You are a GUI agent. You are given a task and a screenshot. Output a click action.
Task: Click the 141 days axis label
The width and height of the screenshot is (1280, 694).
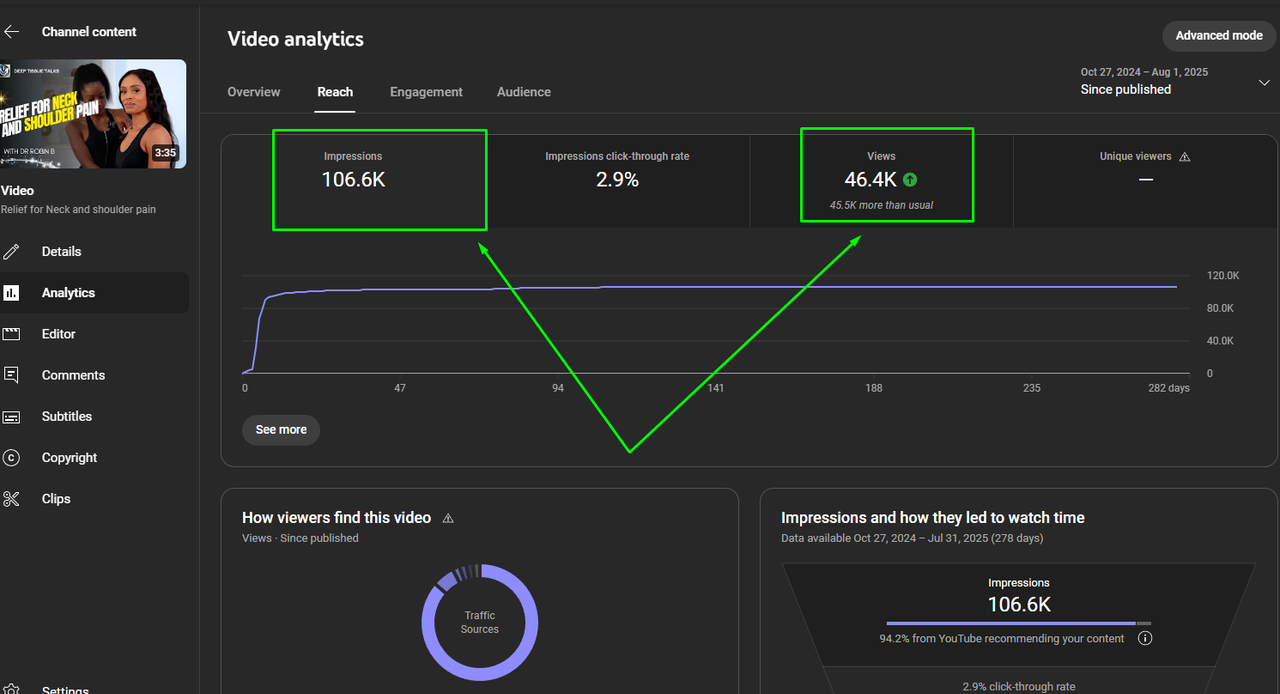coord(716,388)
